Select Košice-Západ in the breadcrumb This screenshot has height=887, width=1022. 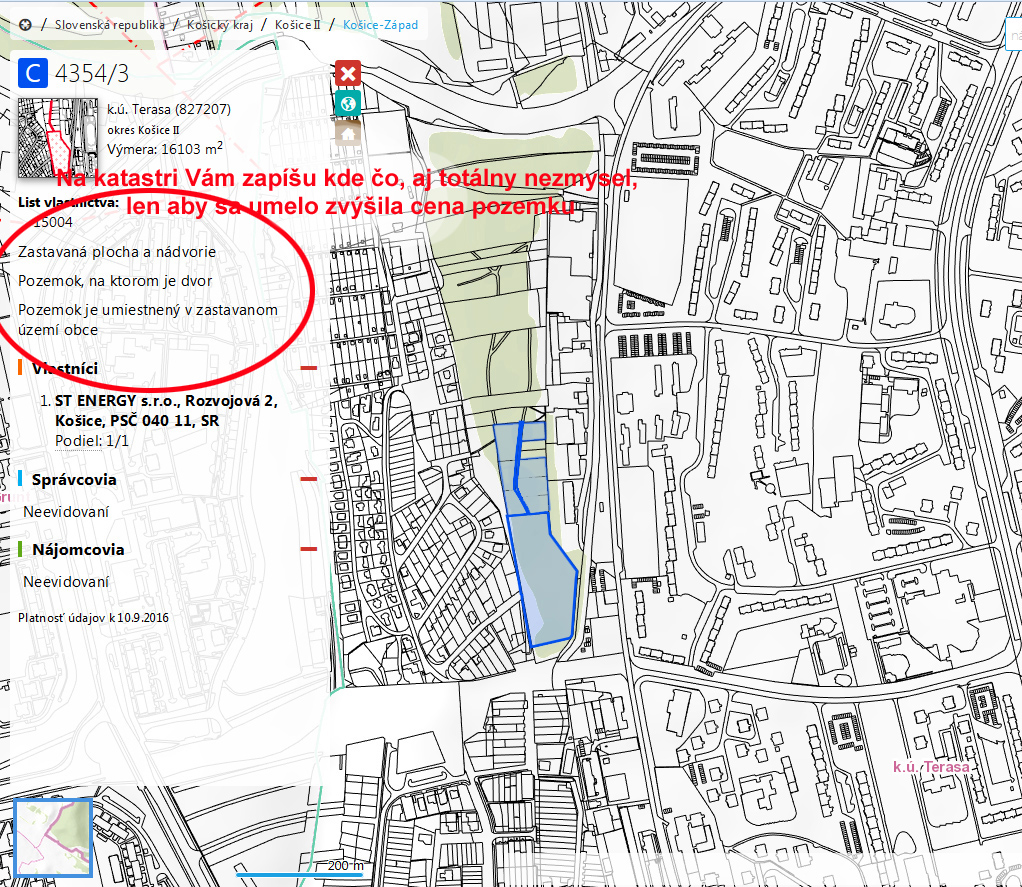380,25
